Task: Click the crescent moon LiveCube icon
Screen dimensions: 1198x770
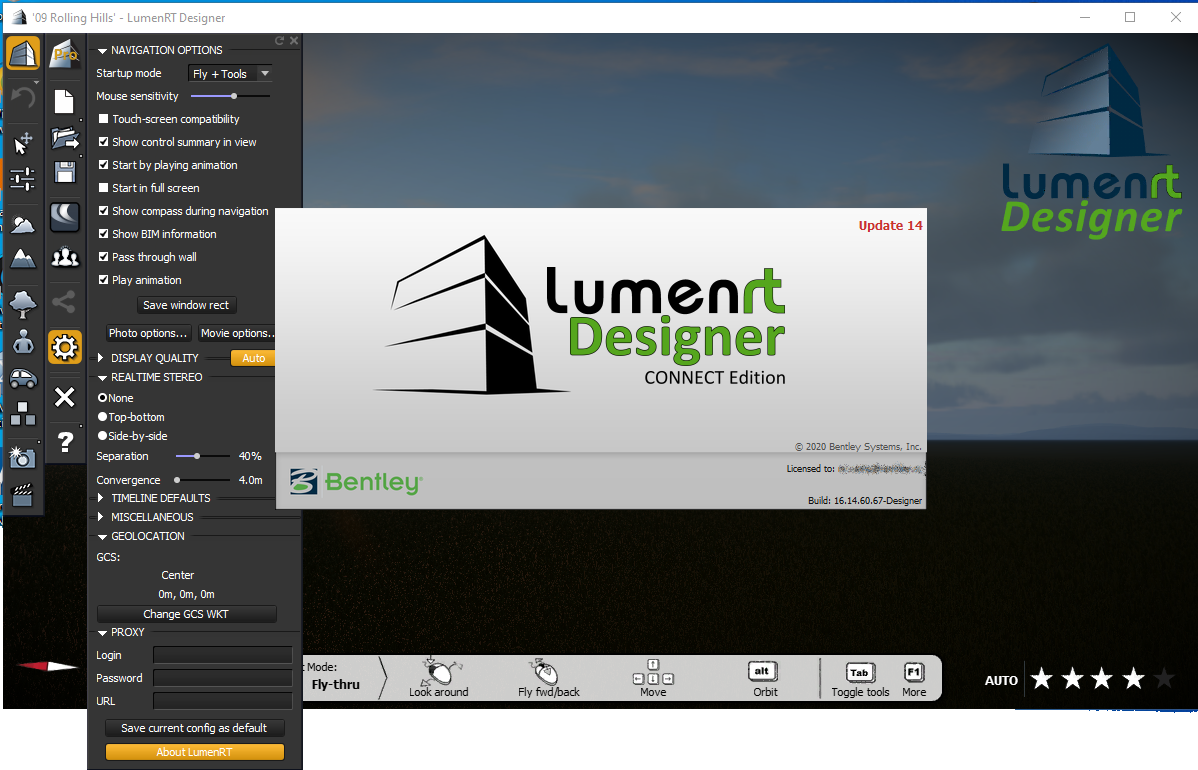Action: point(65,217)
